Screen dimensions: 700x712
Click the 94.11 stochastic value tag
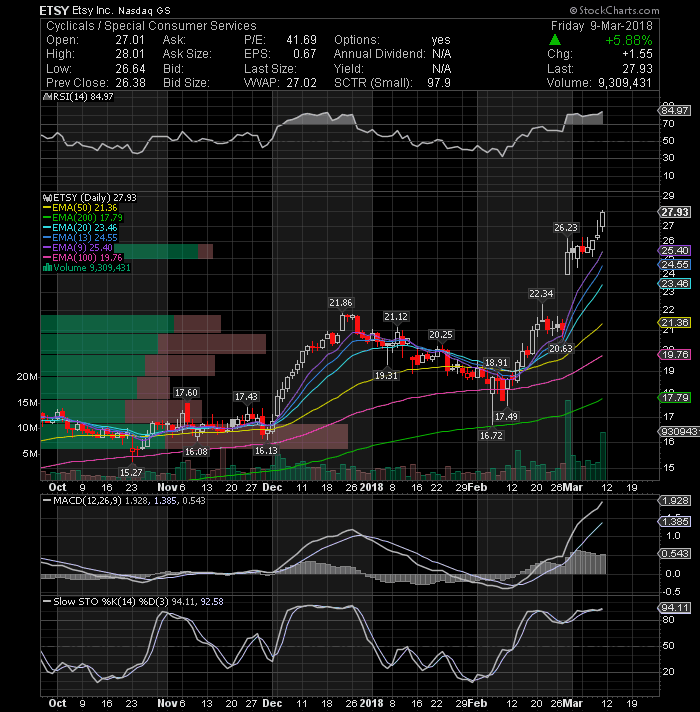[x=675, y=608]
